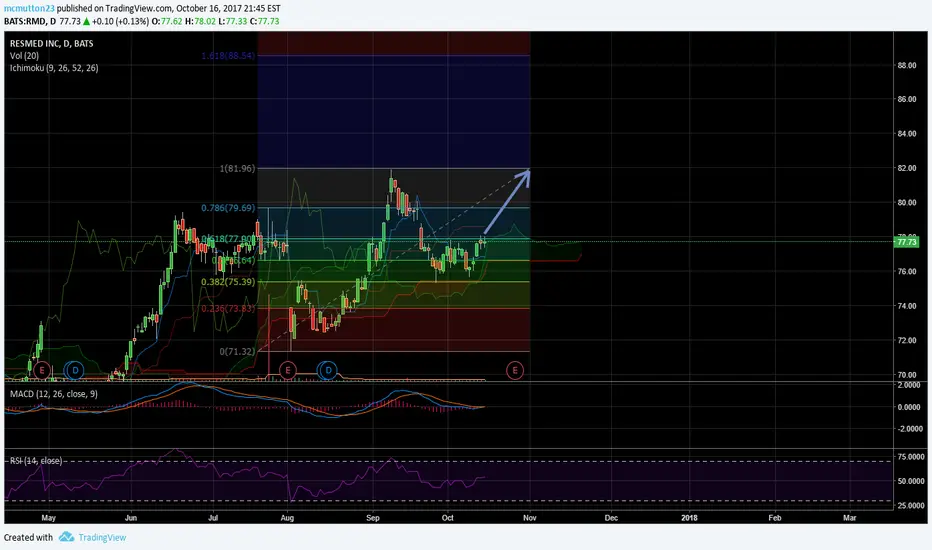Click the green up-triangle price change indicator

(x=87, y=21)
